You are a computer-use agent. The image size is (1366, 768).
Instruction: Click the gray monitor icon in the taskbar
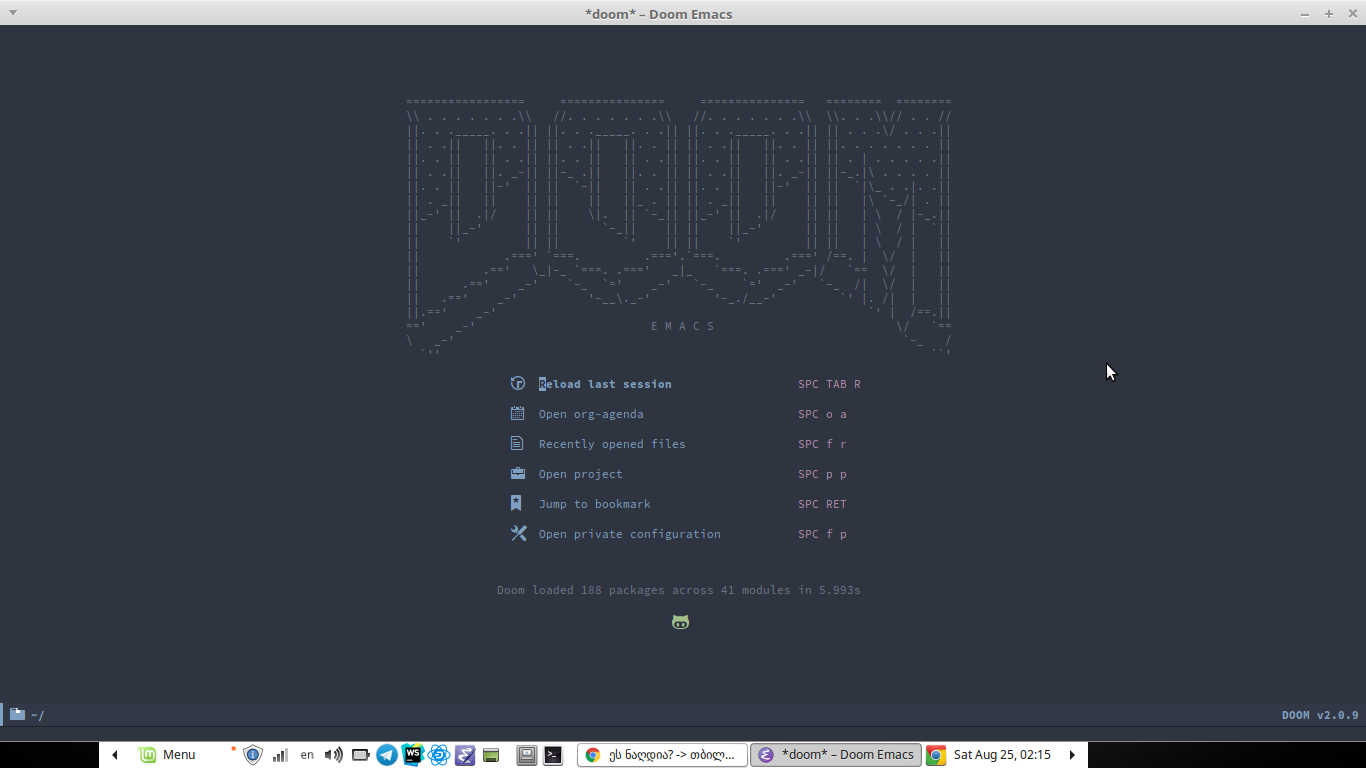(527, 755)
